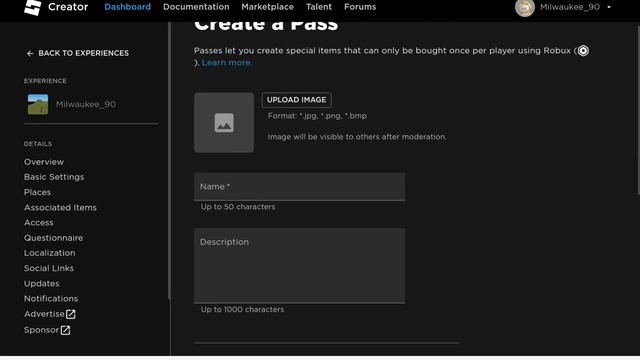640x360 pixels.
Task: Go back via BACK TO EXPERIENCES link
Action: tap(83, 53)
